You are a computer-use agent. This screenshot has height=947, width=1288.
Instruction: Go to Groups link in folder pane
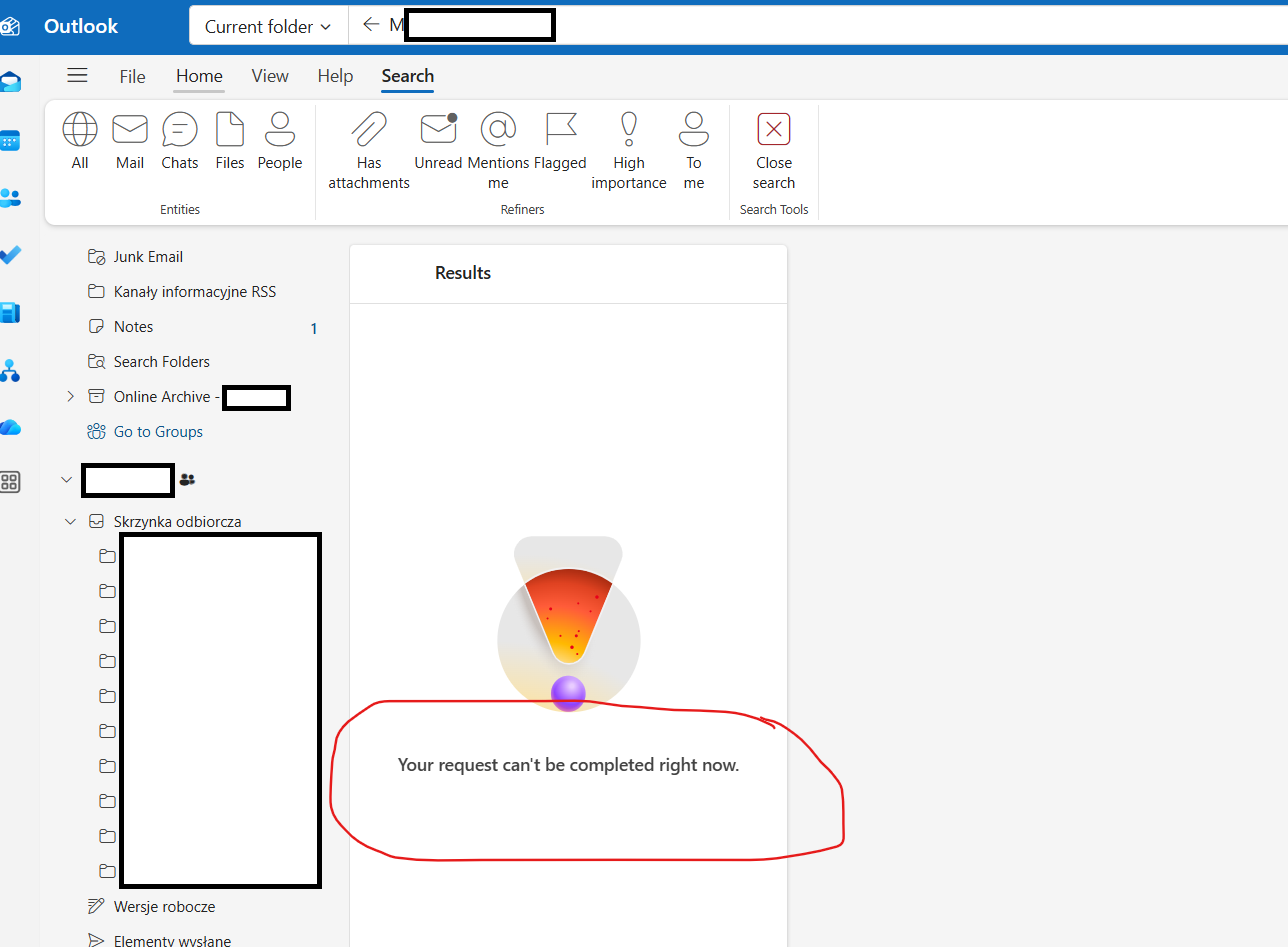coord(158,432)
